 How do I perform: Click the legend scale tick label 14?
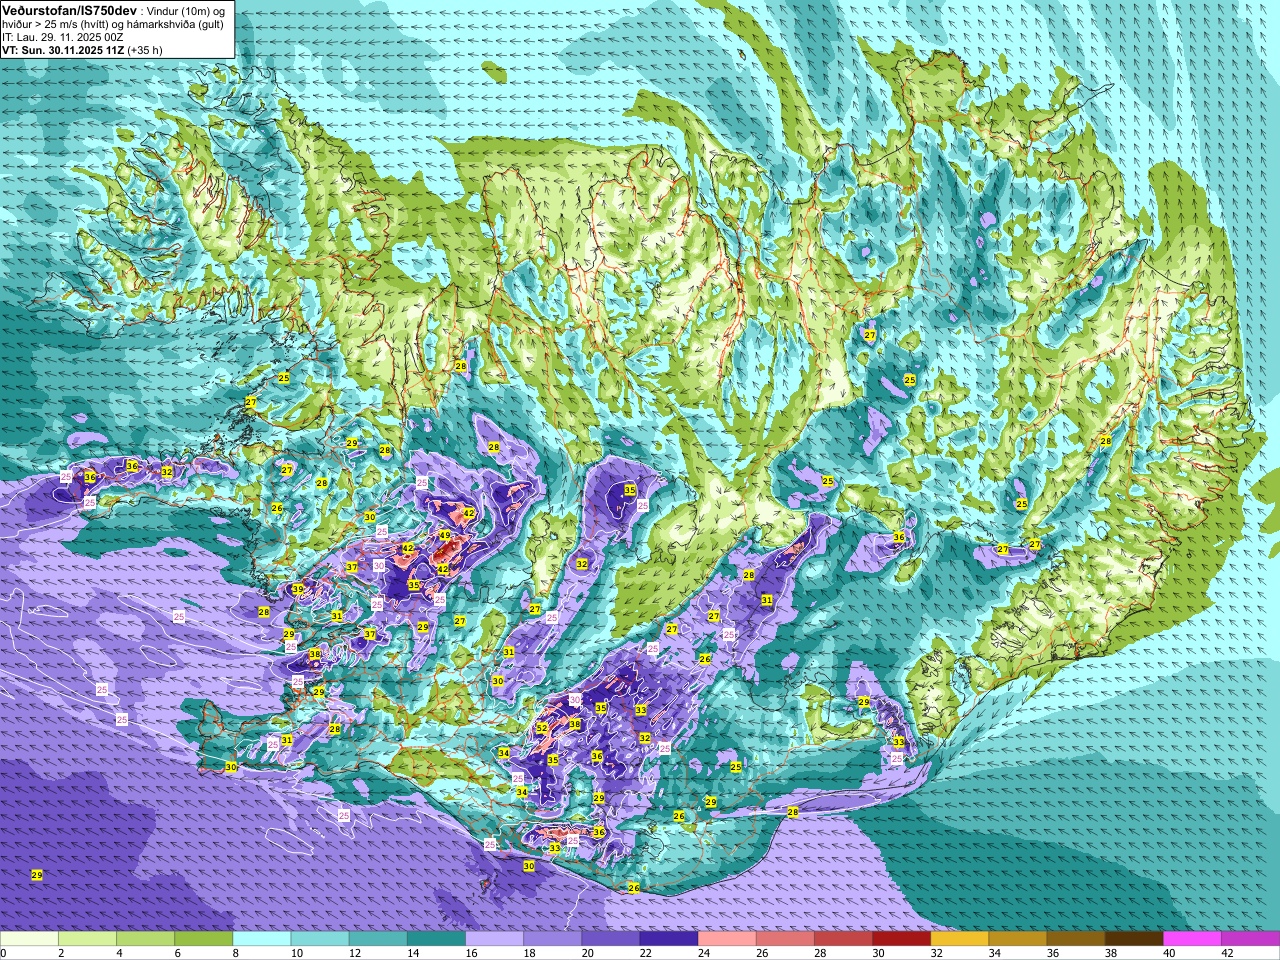coord(413,953)
